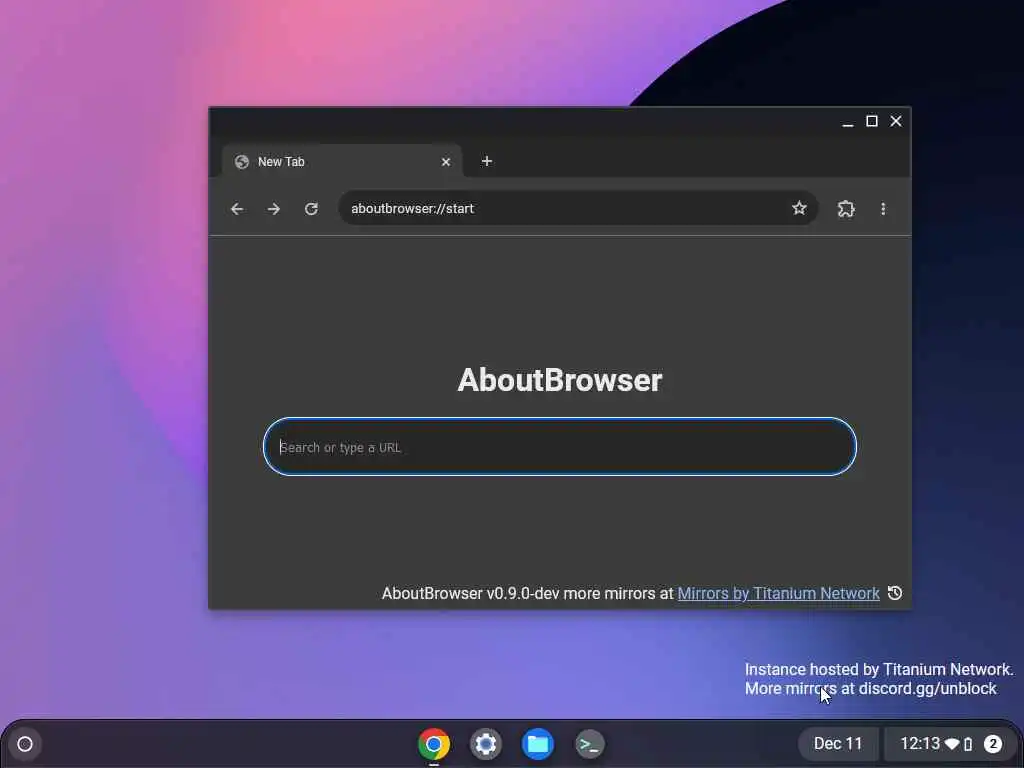Image resolution: width=1024 pixels, height=768 pixels.
Task: Open the extensions puzzle icon
Action: [846, 208]
